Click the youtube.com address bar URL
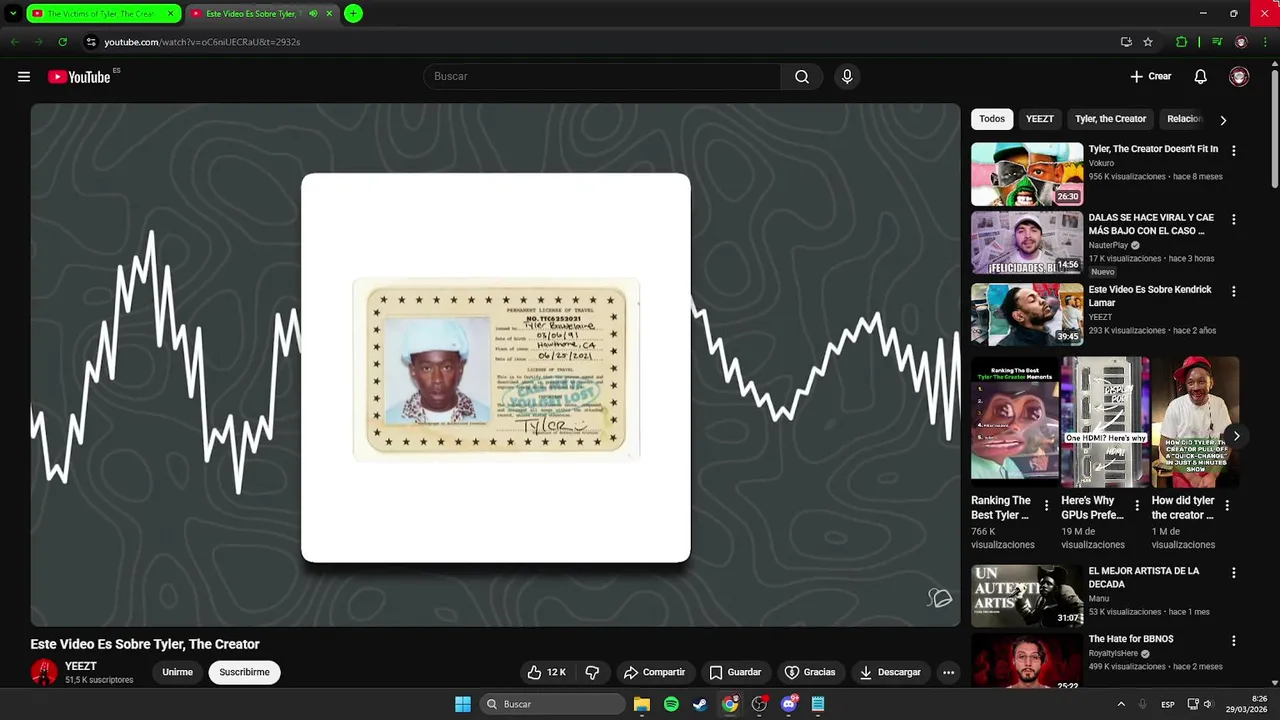 click(x=202, y=42)
